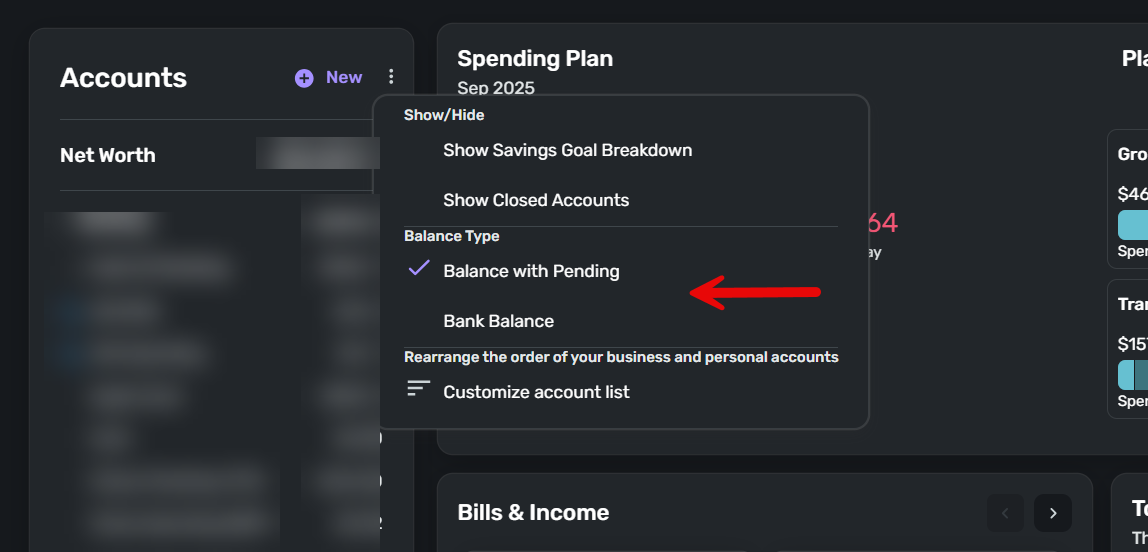
Task: Toggle Show Closed Accounts option
Action: [536, 200]
